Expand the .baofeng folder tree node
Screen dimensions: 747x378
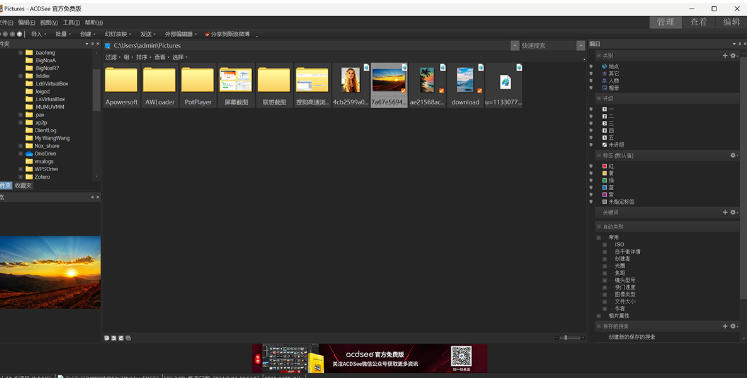tap(20, 52)
